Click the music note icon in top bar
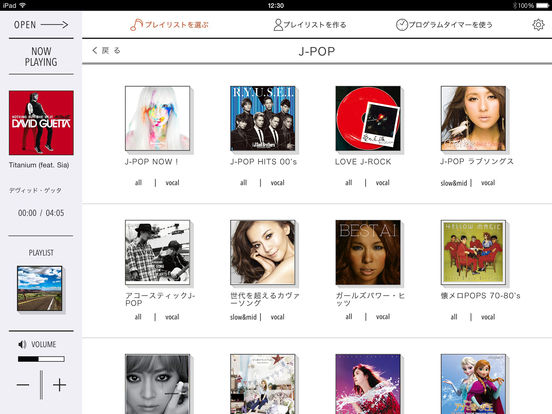The image size is (552, 414). coord(136,25)
